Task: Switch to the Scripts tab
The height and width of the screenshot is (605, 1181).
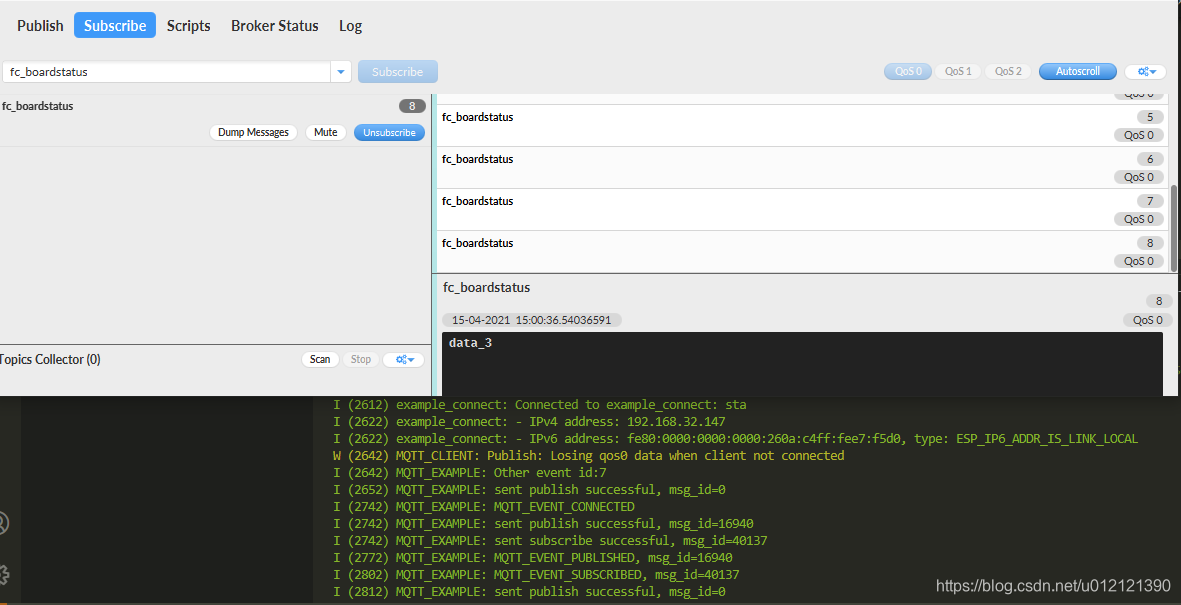Action: [x=188, y=26]
